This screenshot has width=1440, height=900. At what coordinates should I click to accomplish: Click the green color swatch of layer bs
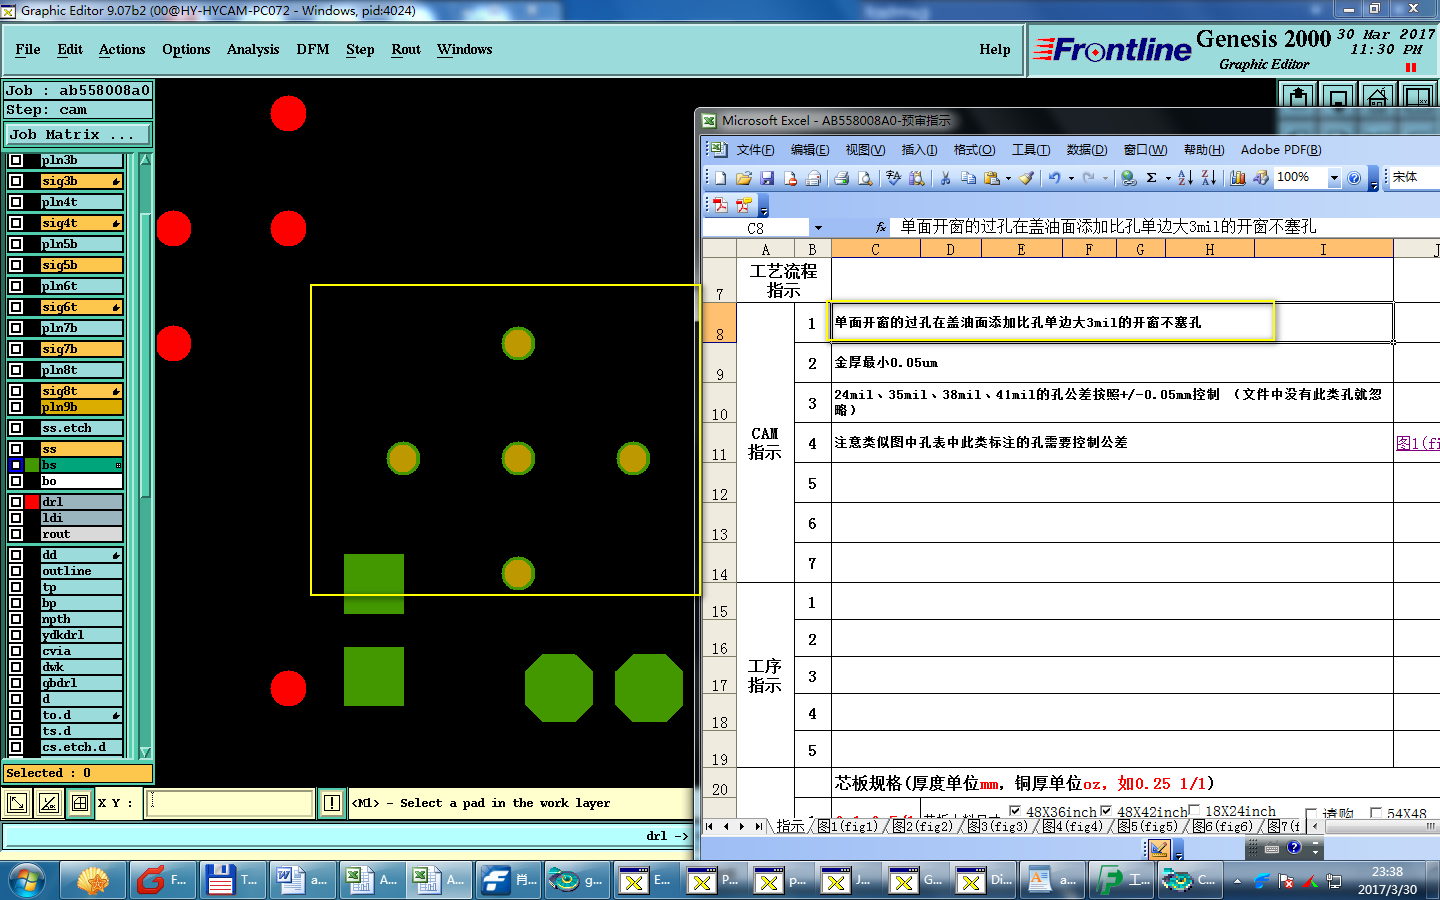tap(32, 465)
